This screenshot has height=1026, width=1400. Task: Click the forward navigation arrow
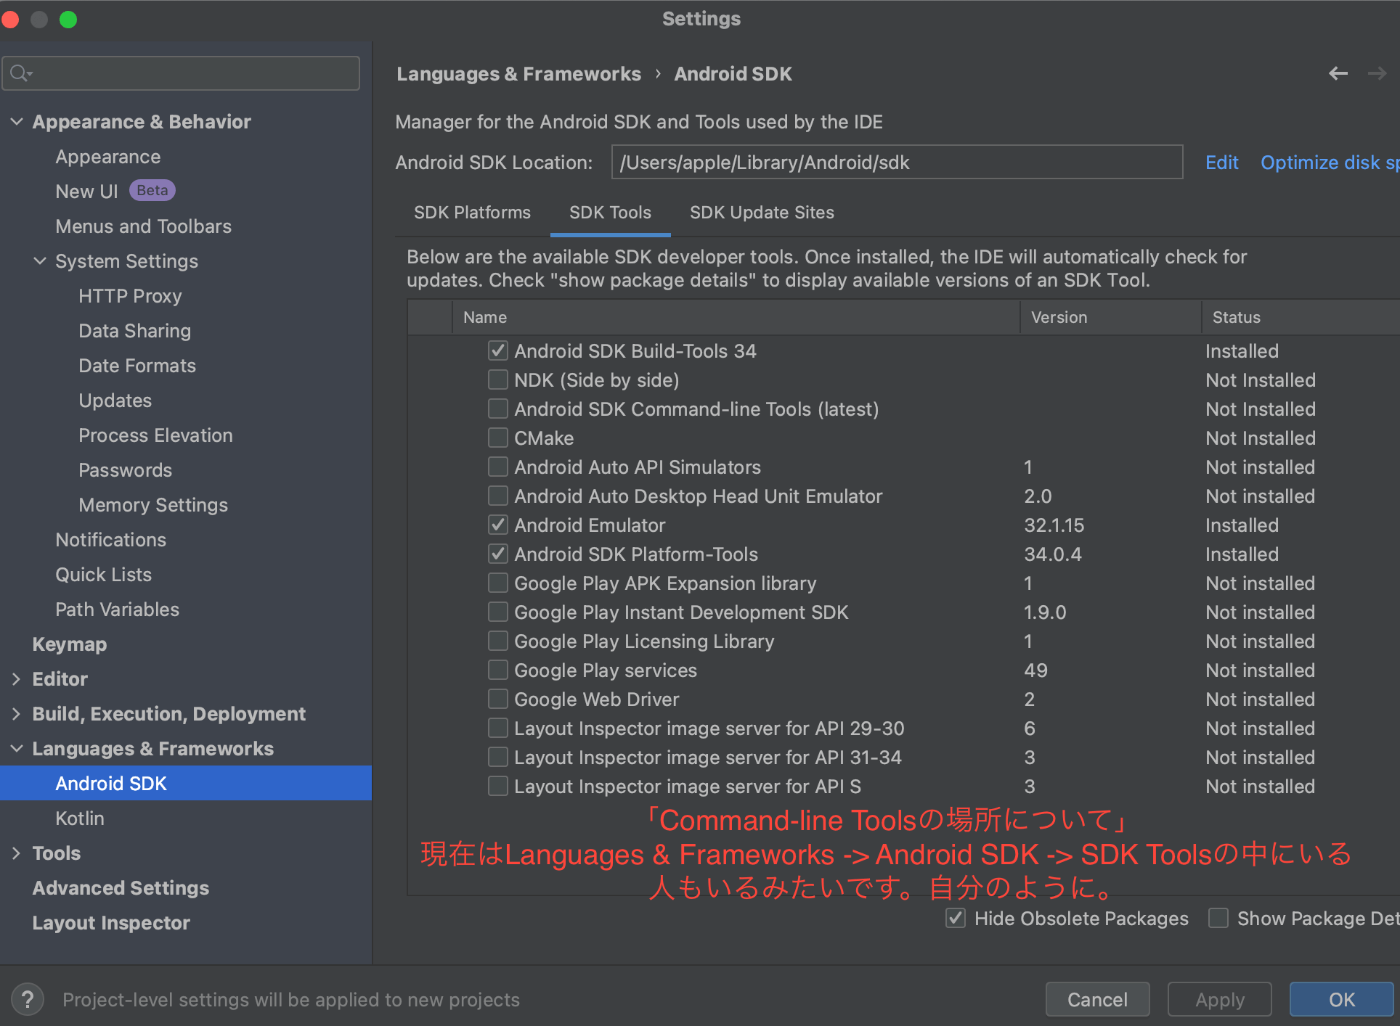click(x=1377, y=73)
